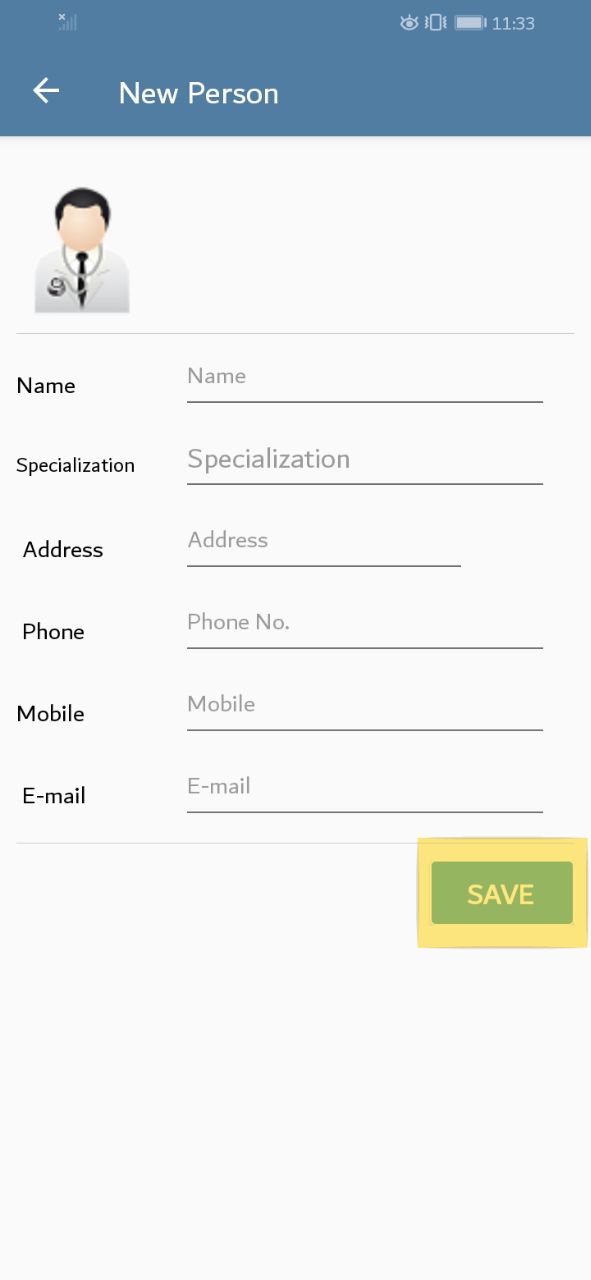This screenshot has height=1280, width=591.
Task: Tap the no-signal indicator icon
Action: pos(67,21)
